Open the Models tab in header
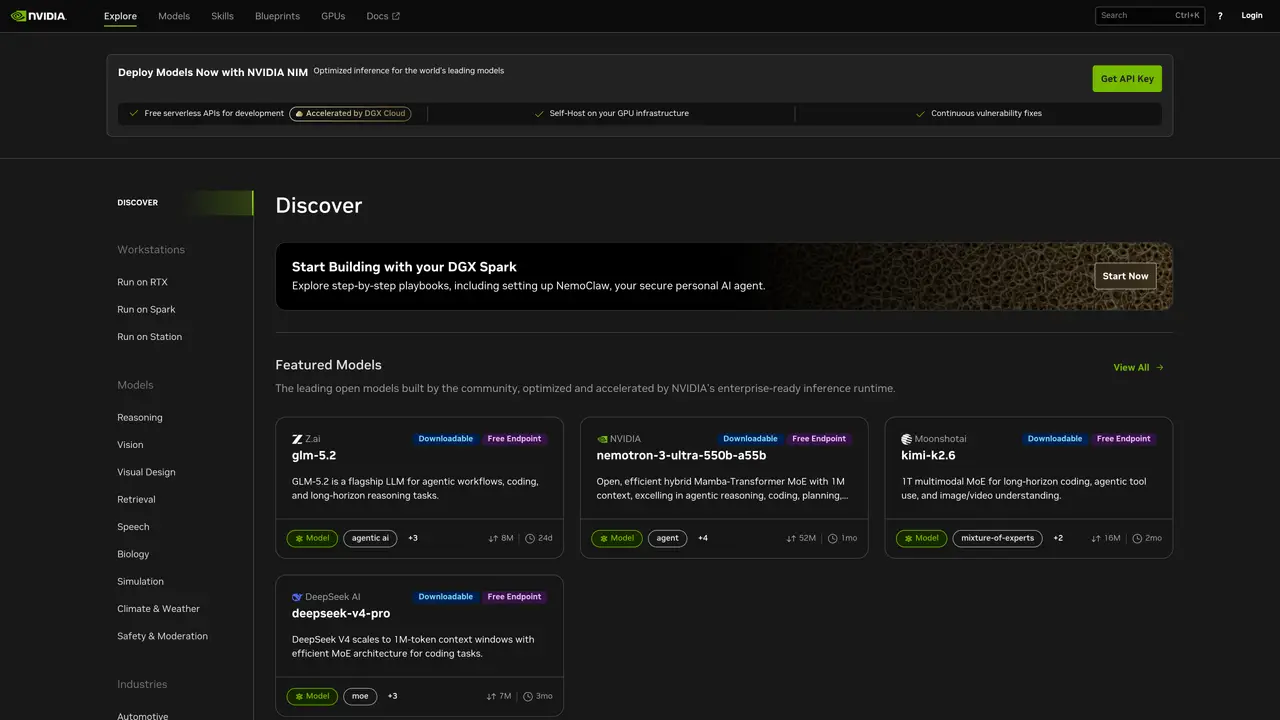 [x=174, y=16]
